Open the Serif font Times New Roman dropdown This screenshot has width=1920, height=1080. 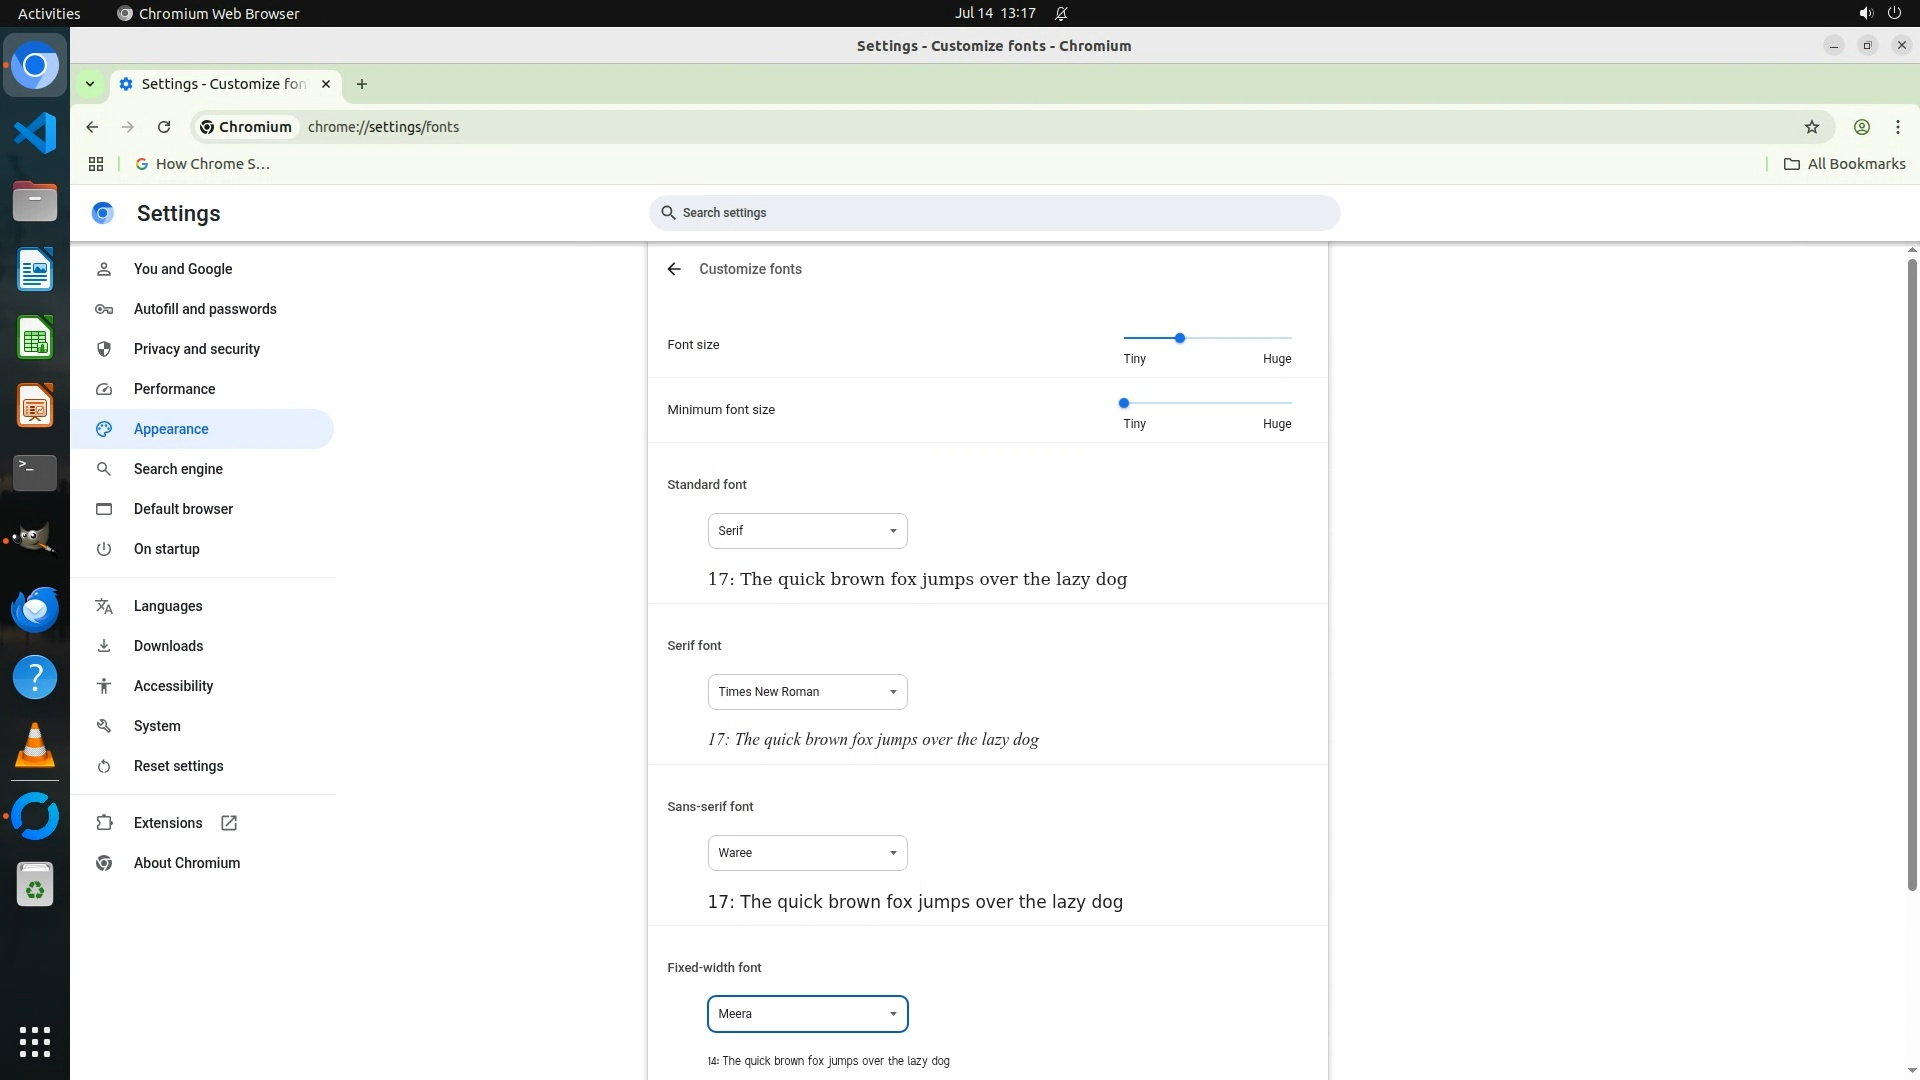click(807, 692)
